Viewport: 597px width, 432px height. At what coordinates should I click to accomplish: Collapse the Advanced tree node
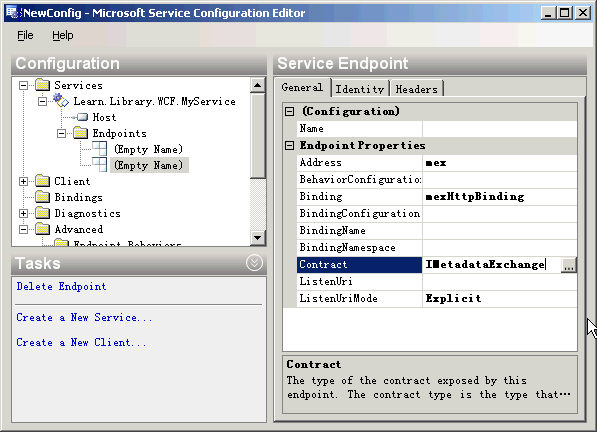[x=24, y=229]
